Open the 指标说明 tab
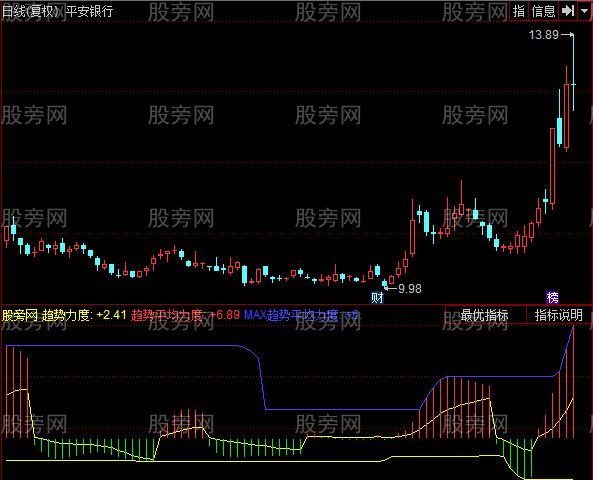The image size is (593, 480). pos(559,315)
